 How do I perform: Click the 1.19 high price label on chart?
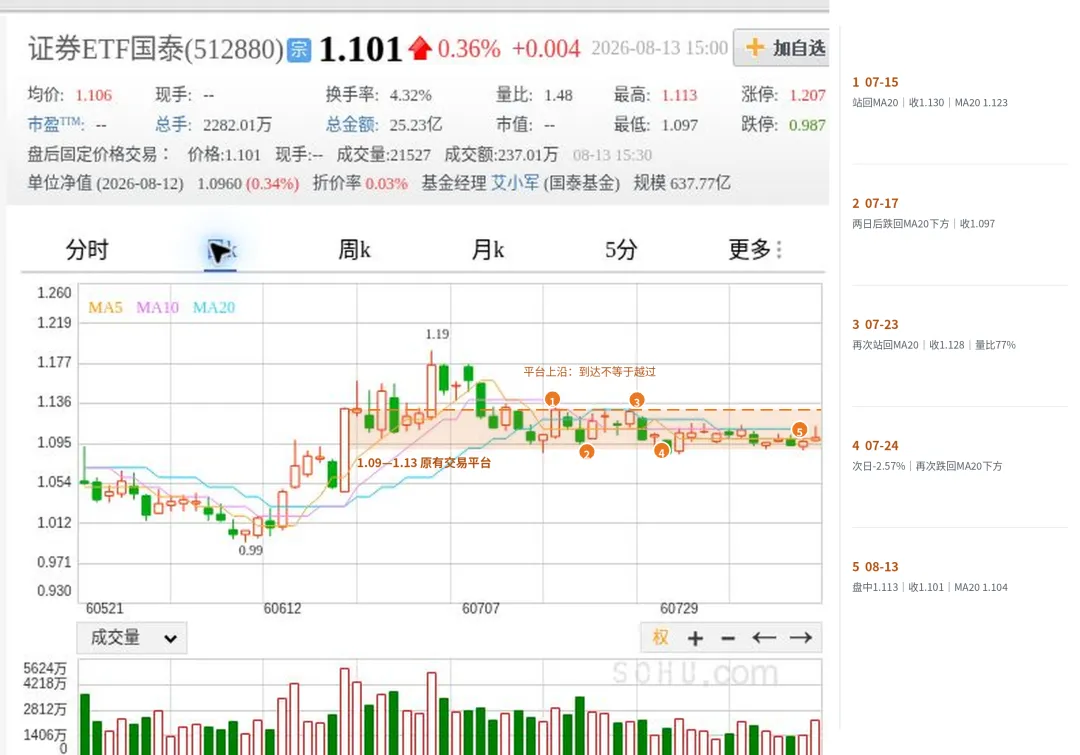437,334
